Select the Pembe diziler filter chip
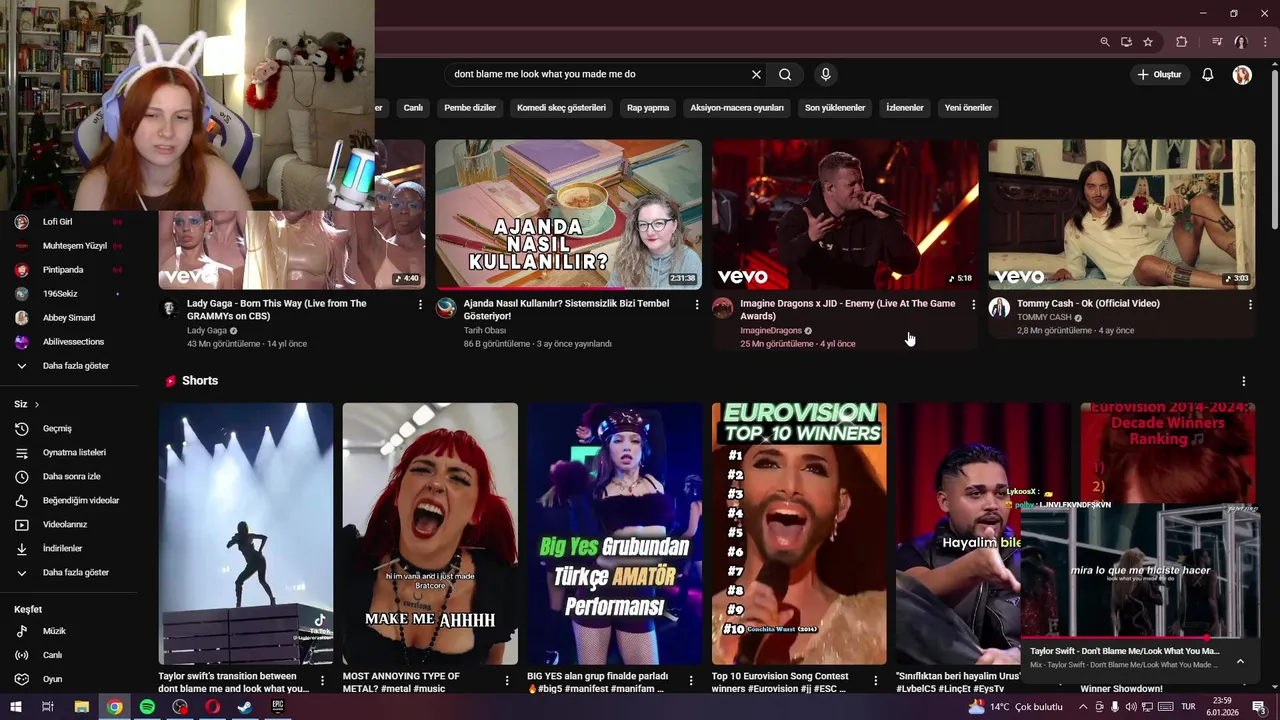Screen dimensions: 1280x720 [470, 108]
